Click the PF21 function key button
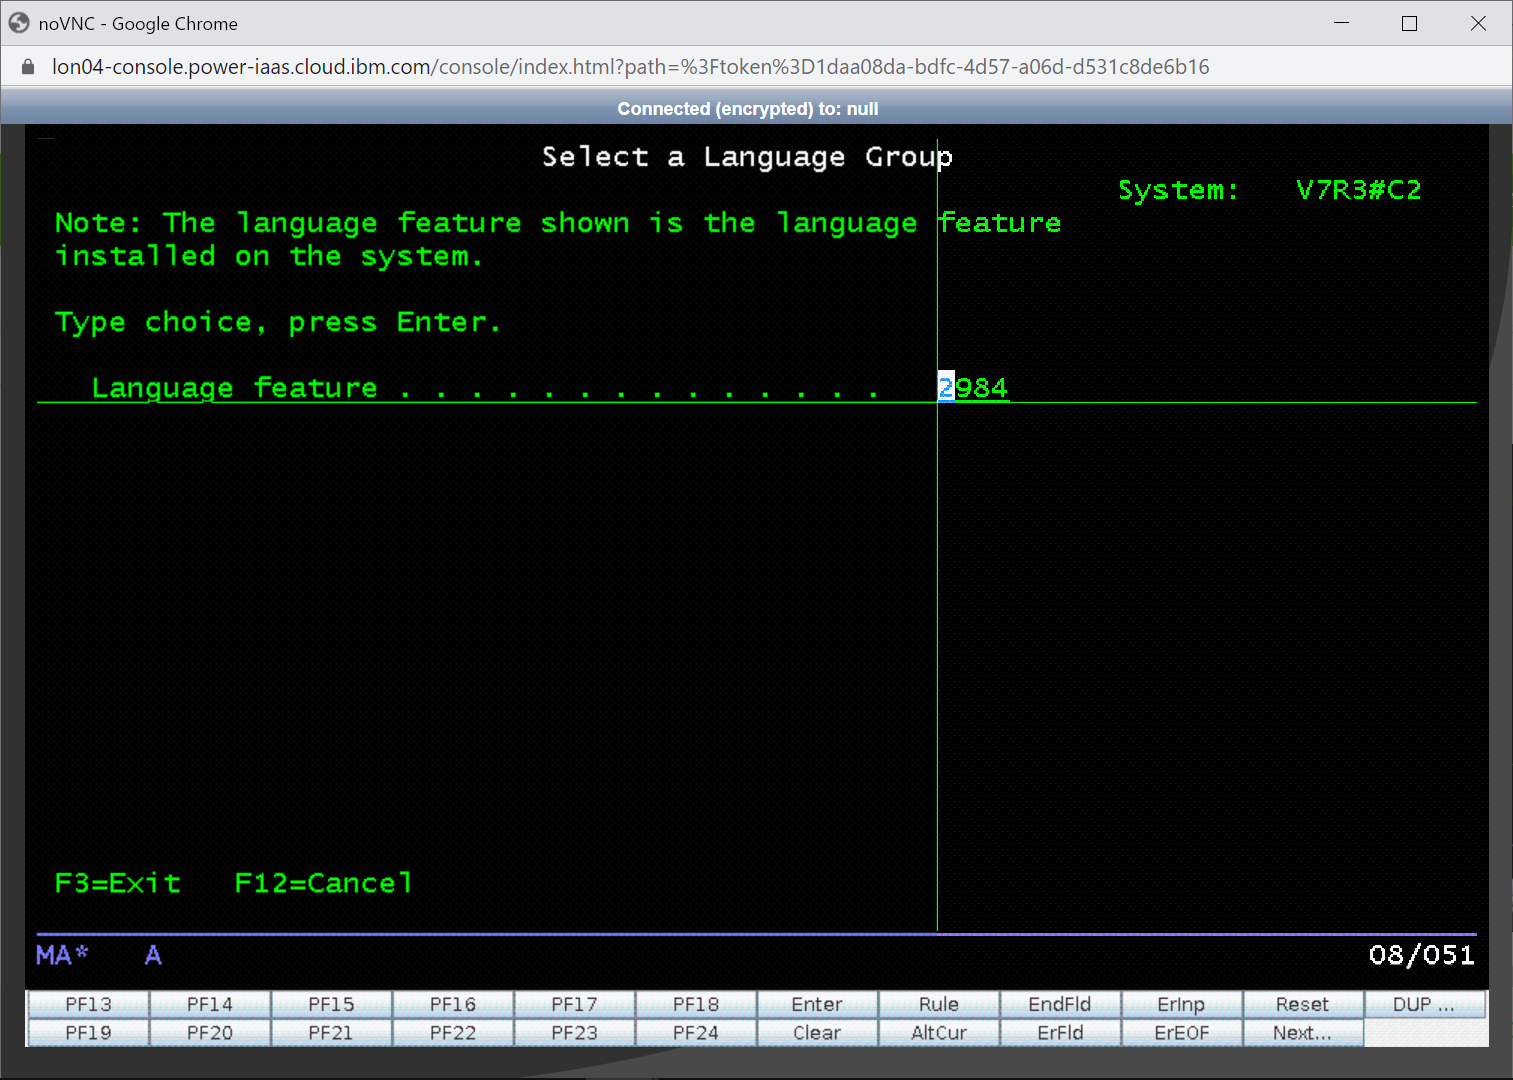1513x1080 pixels. [x=331, y=1033]
